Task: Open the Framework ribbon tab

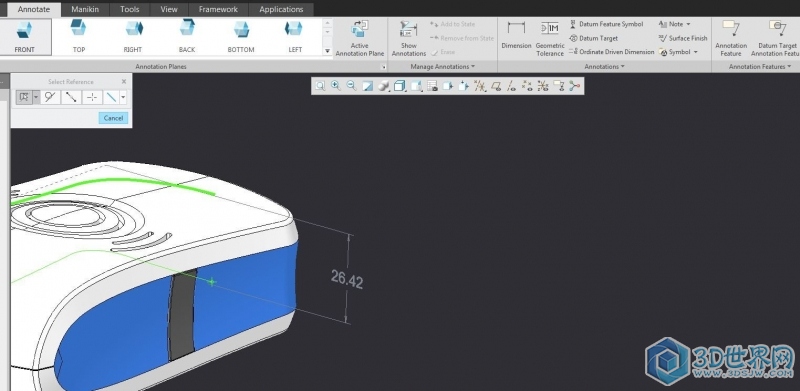Action: click(218, 9)
